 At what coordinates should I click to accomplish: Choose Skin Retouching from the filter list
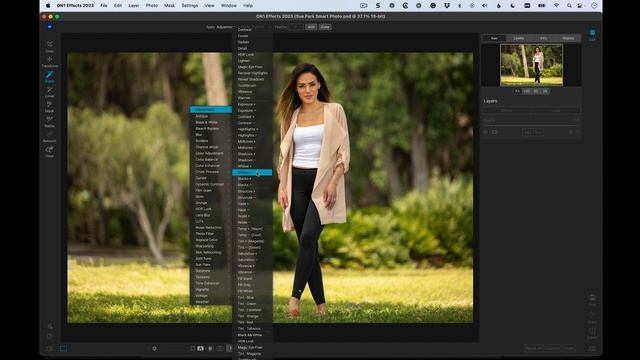211,252
